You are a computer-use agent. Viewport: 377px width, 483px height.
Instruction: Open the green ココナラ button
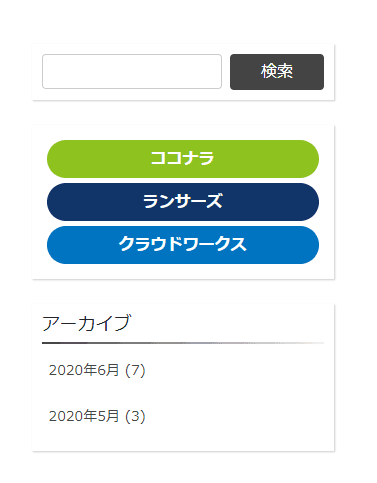click(x=183, y=159)
